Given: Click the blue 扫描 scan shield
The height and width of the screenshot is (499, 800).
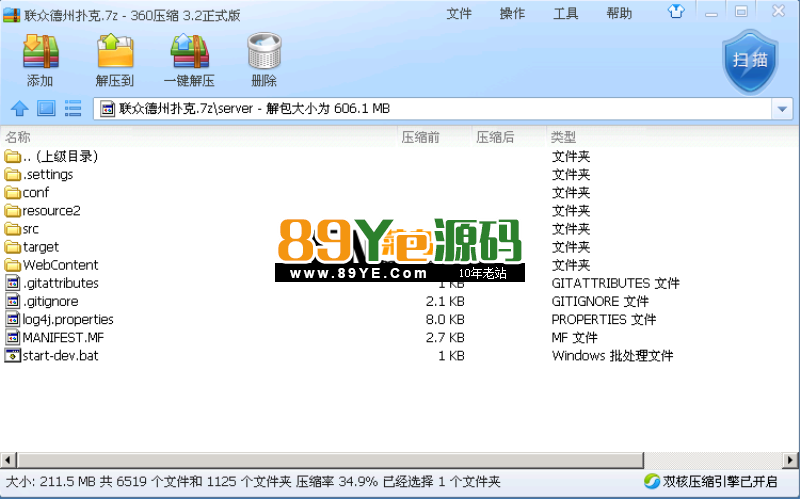Looking at the screenshot, I should point(750,62).
